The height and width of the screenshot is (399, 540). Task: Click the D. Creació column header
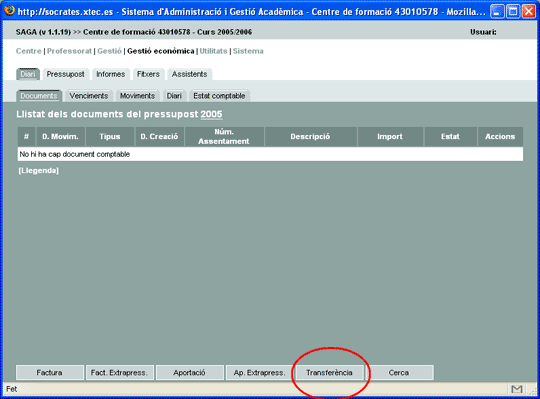[159, 137]
